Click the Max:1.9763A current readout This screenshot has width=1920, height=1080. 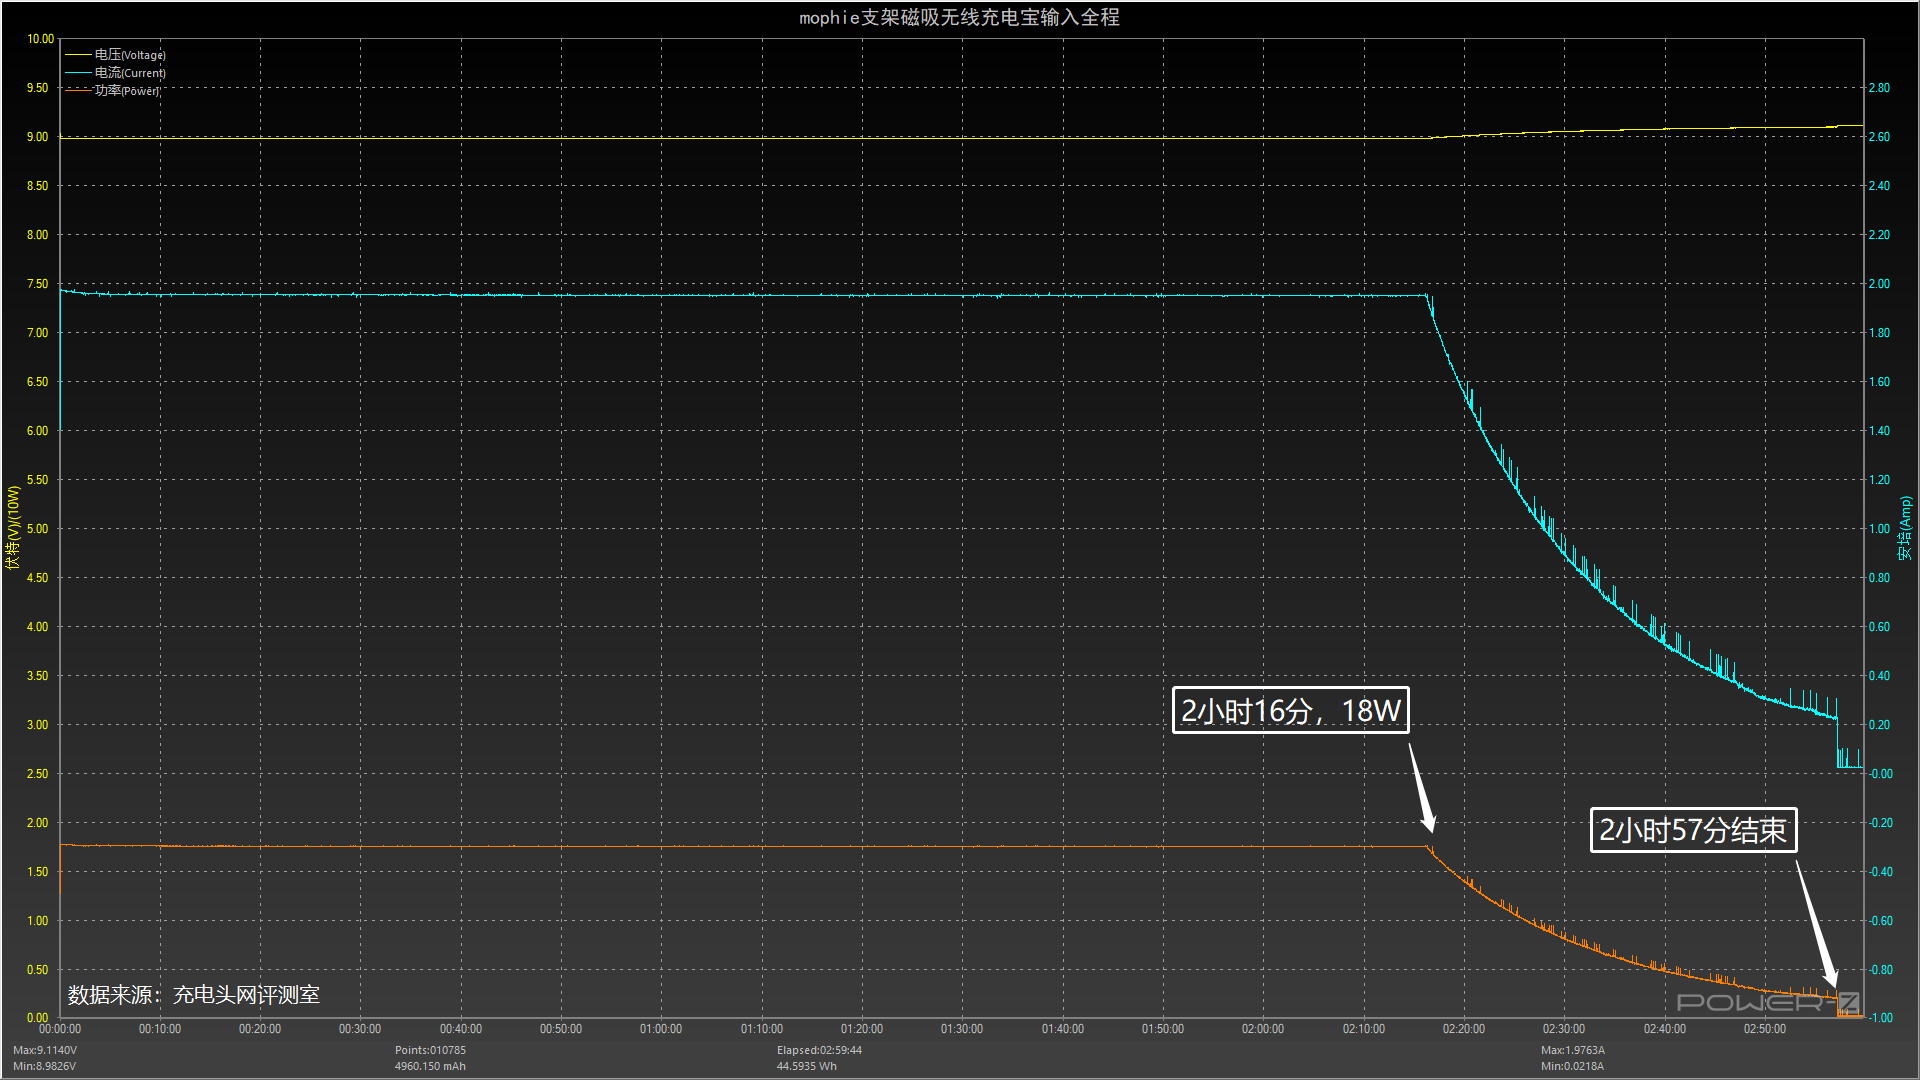pyautogui.click(x=1572, y=1050)
